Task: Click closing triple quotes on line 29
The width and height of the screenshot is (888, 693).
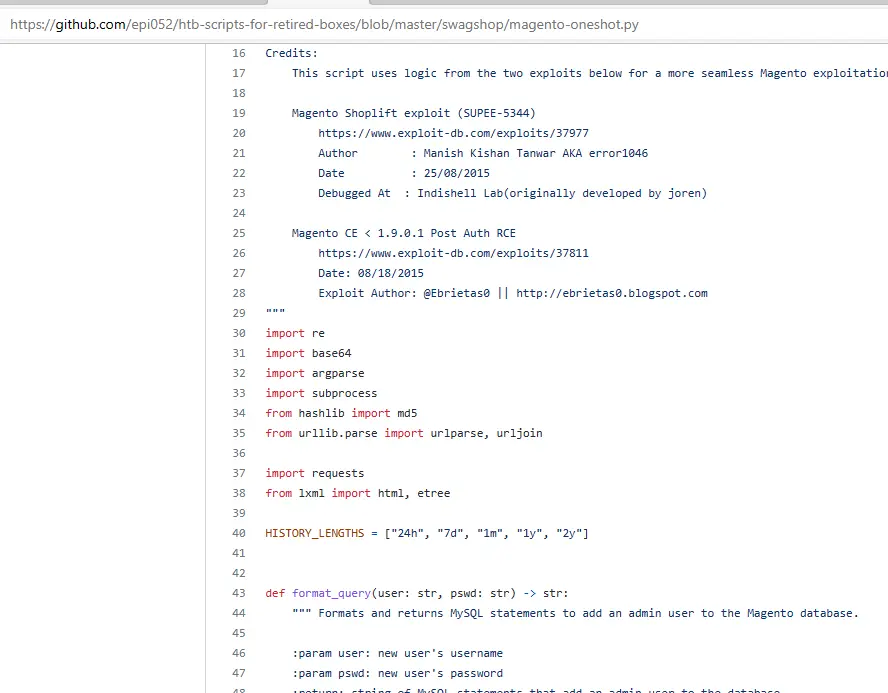Action: pos(275,312)
